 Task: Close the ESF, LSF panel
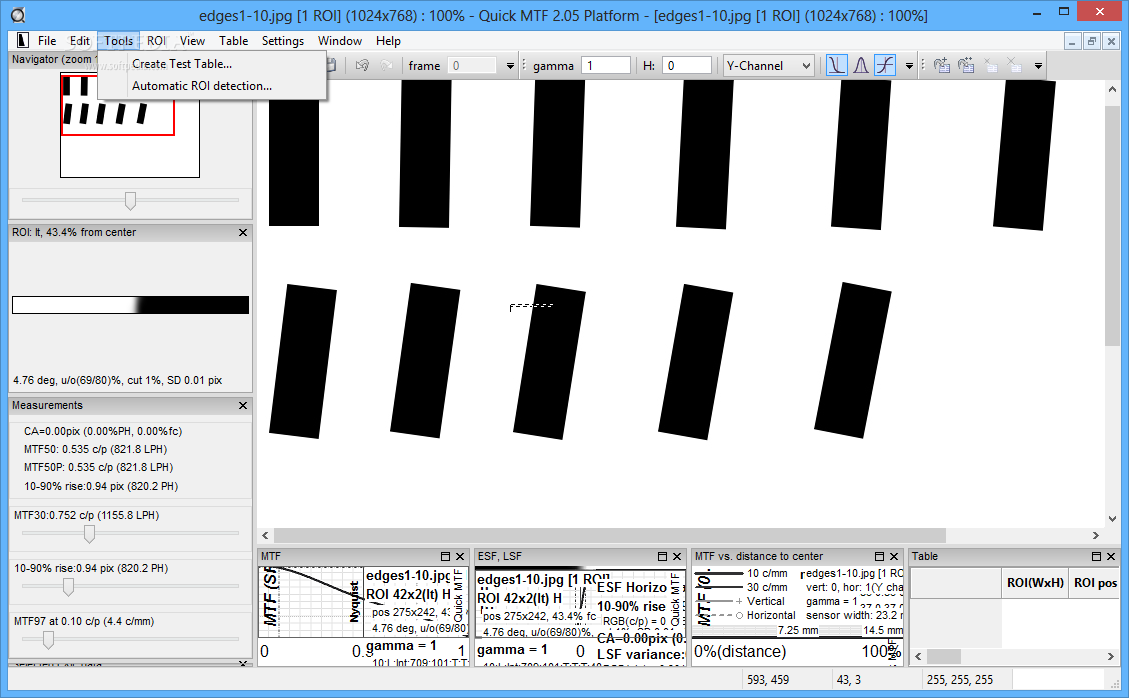tap(677, 557)
